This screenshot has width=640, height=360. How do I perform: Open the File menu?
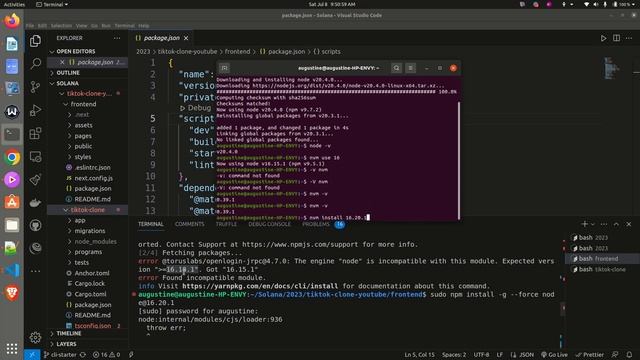(30, 26)
